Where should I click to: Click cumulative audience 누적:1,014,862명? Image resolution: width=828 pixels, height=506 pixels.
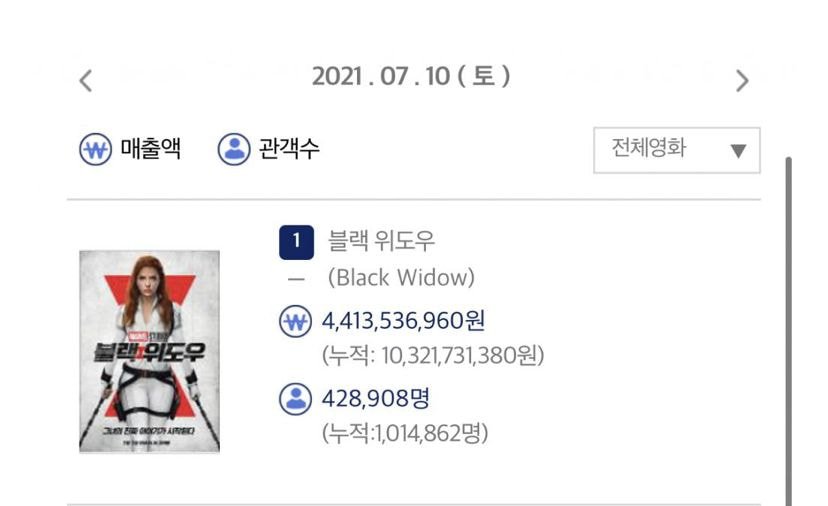pyautogui.click(x=405, y=433)
